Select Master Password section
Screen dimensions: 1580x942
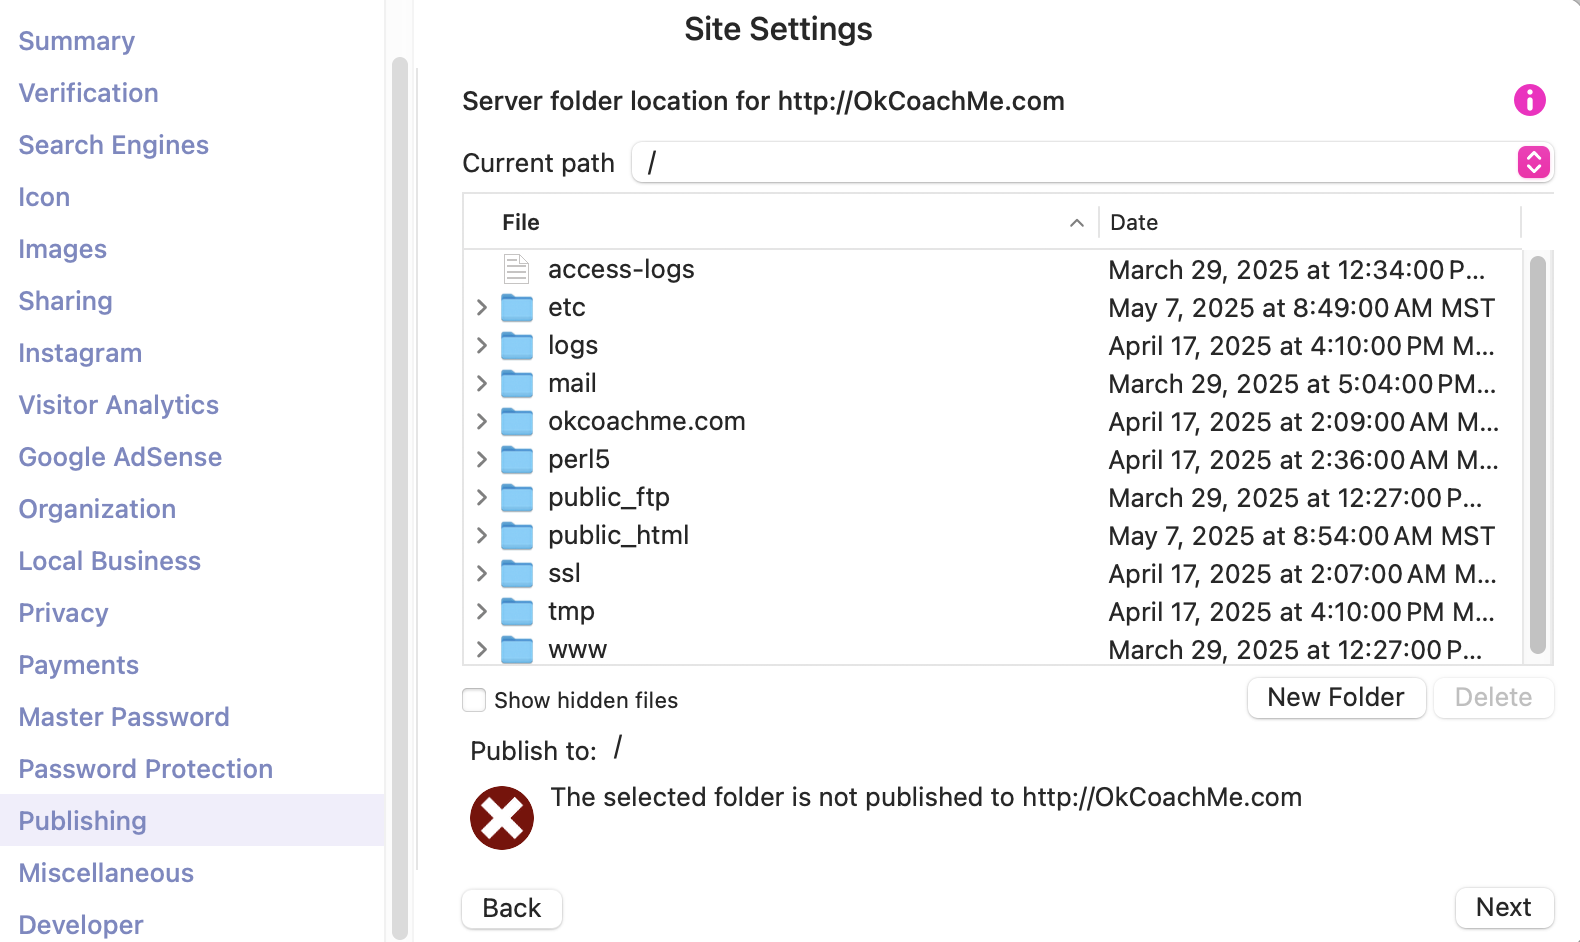coord(124,717)
